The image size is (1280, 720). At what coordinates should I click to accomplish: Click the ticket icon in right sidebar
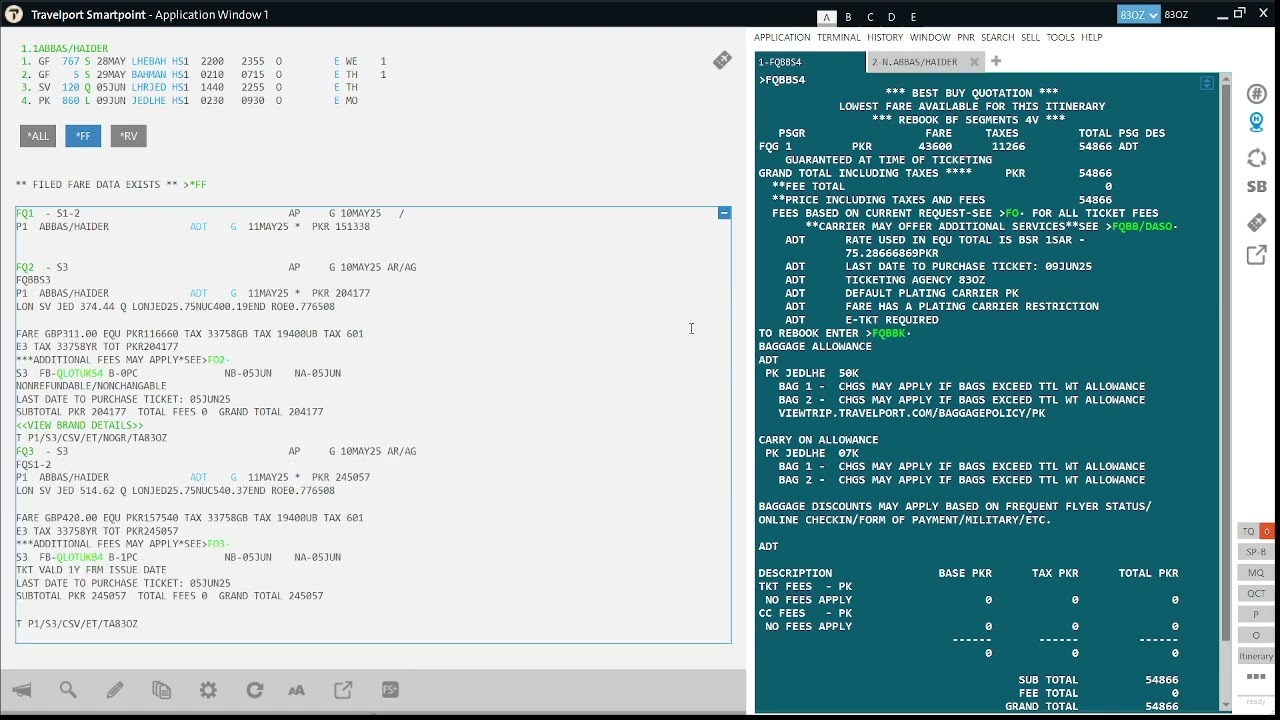pyautogui.click(x=1257, y=222)
